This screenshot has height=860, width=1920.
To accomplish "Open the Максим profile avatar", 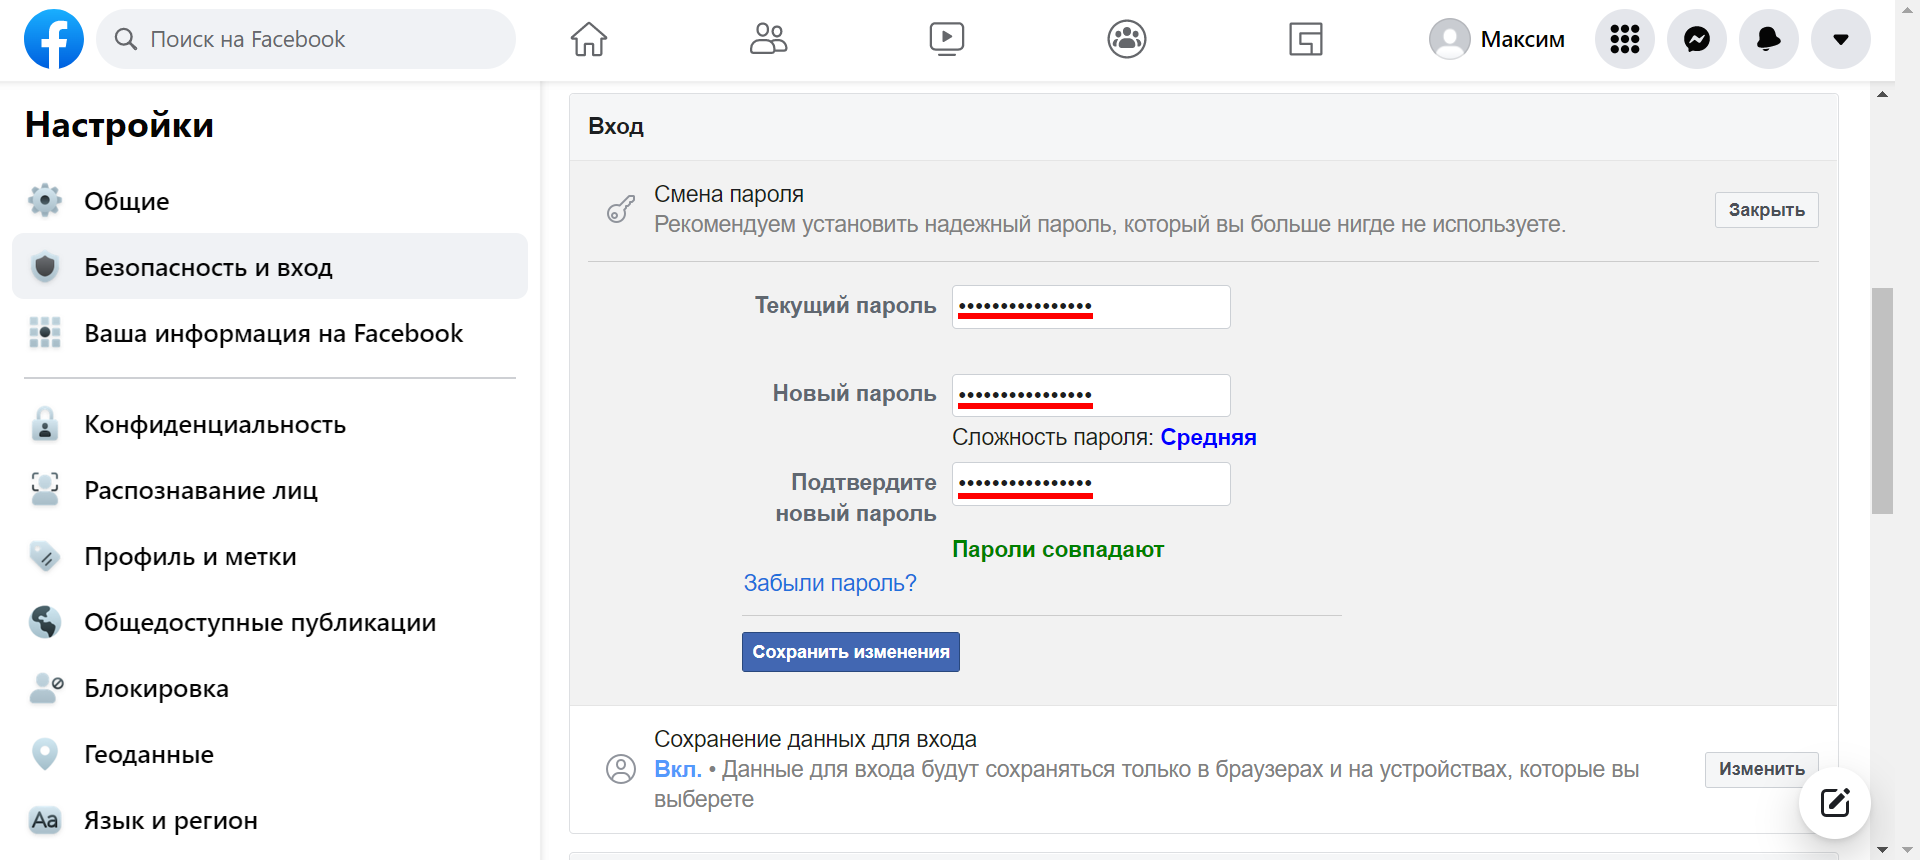I will (x=1449, y=39).
